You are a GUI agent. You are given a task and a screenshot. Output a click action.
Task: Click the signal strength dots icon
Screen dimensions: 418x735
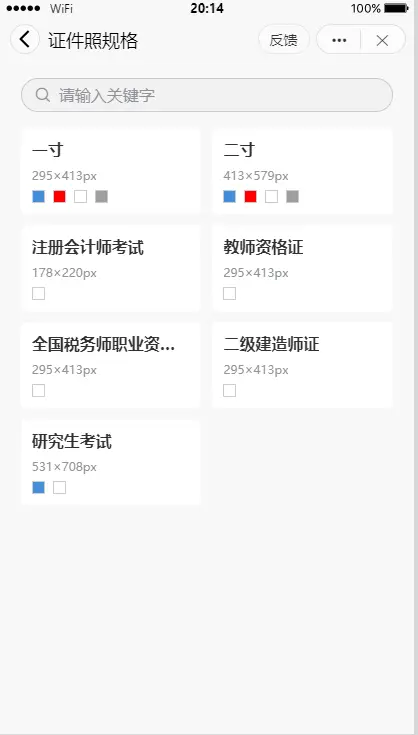[23, 8]
